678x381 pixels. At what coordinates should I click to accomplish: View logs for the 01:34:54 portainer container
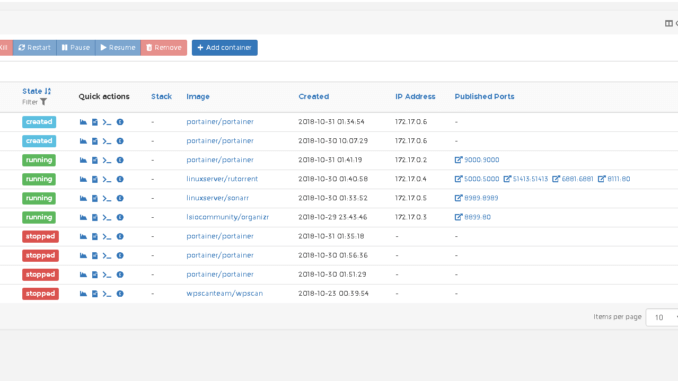click(95, 122)
